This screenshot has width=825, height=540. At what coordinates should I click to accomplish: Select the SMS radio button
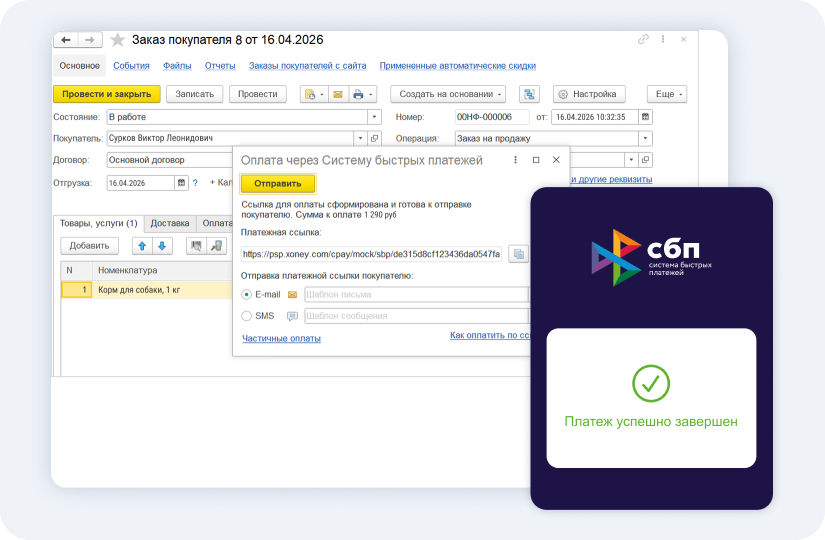(x=246, y=316)
